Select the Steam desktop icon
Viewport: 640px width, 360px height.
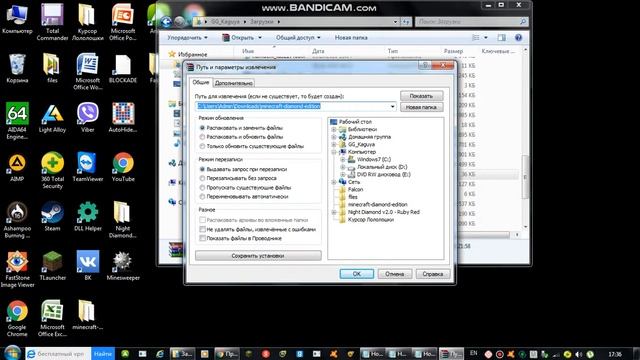[52, 216]
